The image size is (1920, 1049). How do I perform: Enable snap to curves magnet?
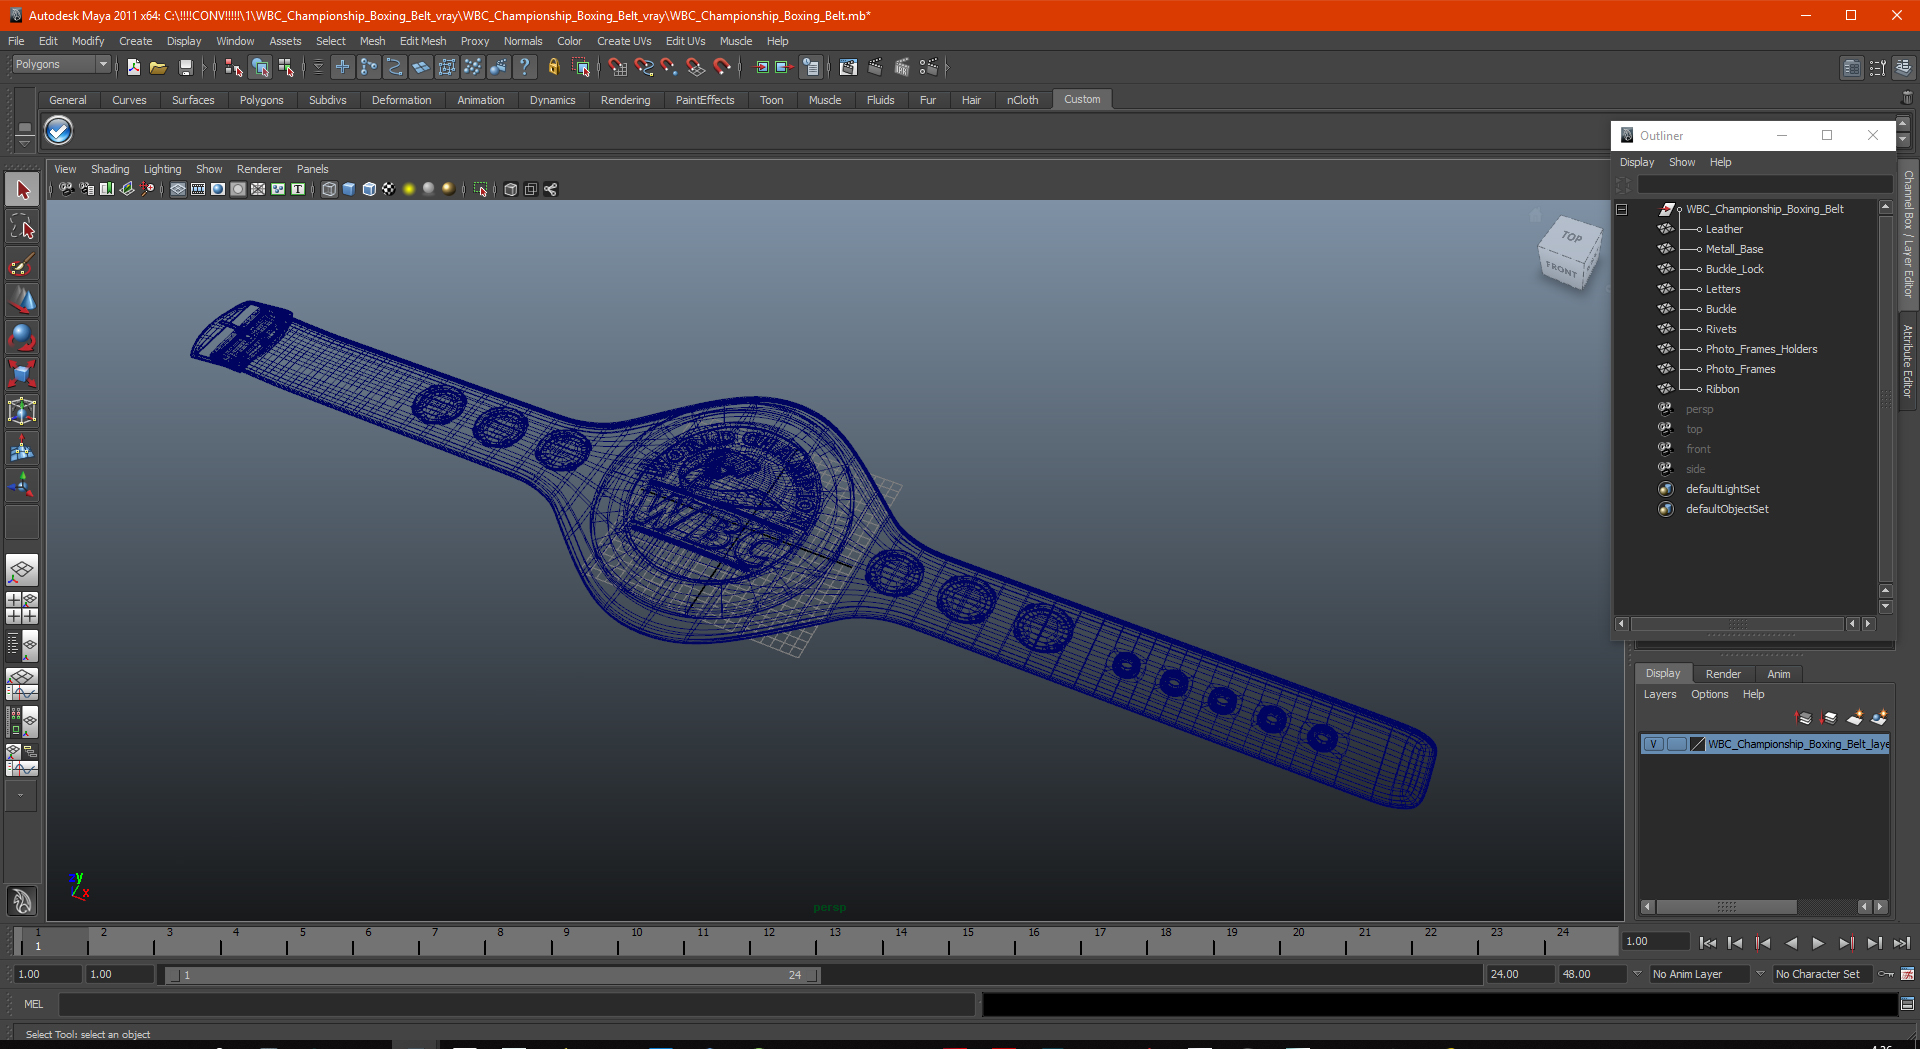tap(644, 67)
